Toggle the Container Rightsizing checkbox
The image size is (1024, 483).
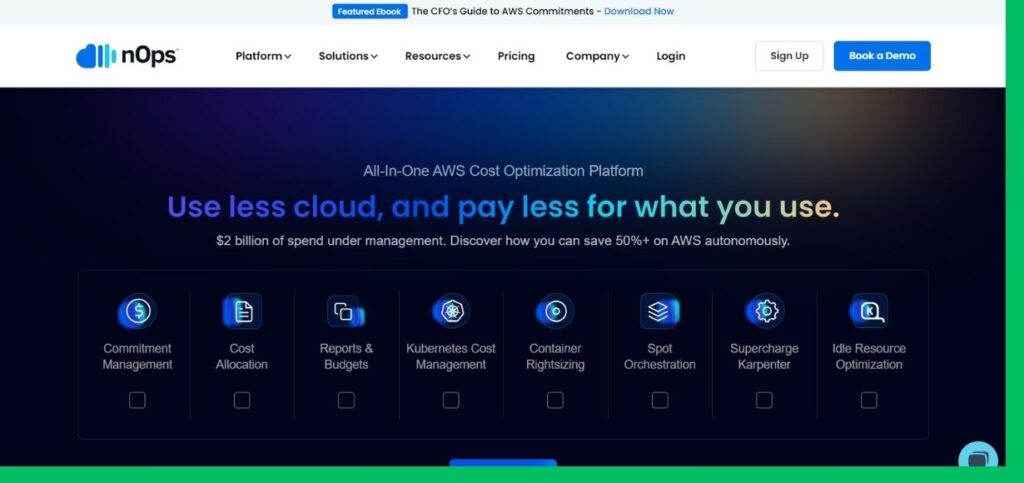(555, 400)
